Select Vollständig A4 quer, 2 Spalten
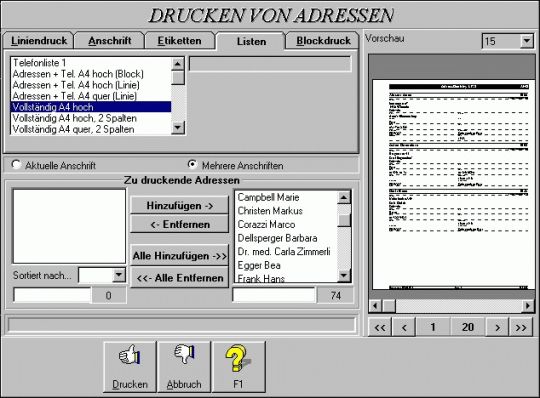The width and height of the screenshot is (540, 398). (91, 129)
